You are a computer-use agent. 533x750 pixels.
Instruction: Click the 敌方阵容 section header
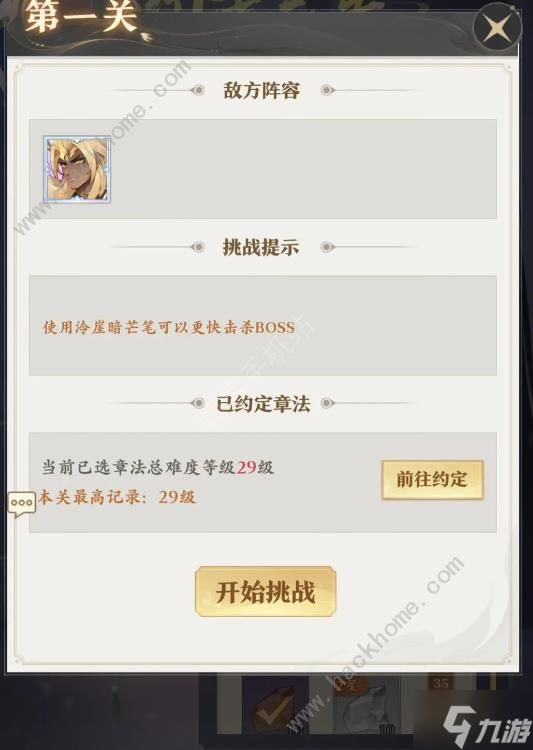coord(262,90)
